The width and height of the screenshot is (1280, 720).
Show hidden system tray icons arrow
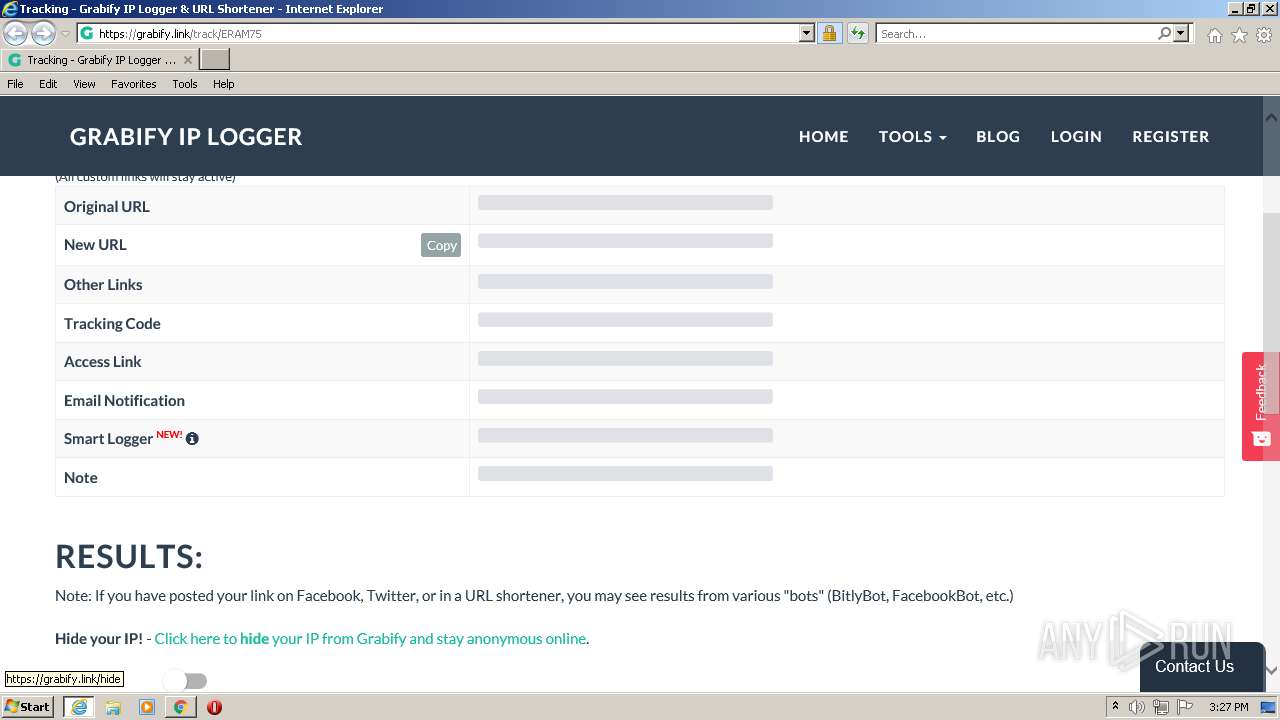(x=1115, y=707)
